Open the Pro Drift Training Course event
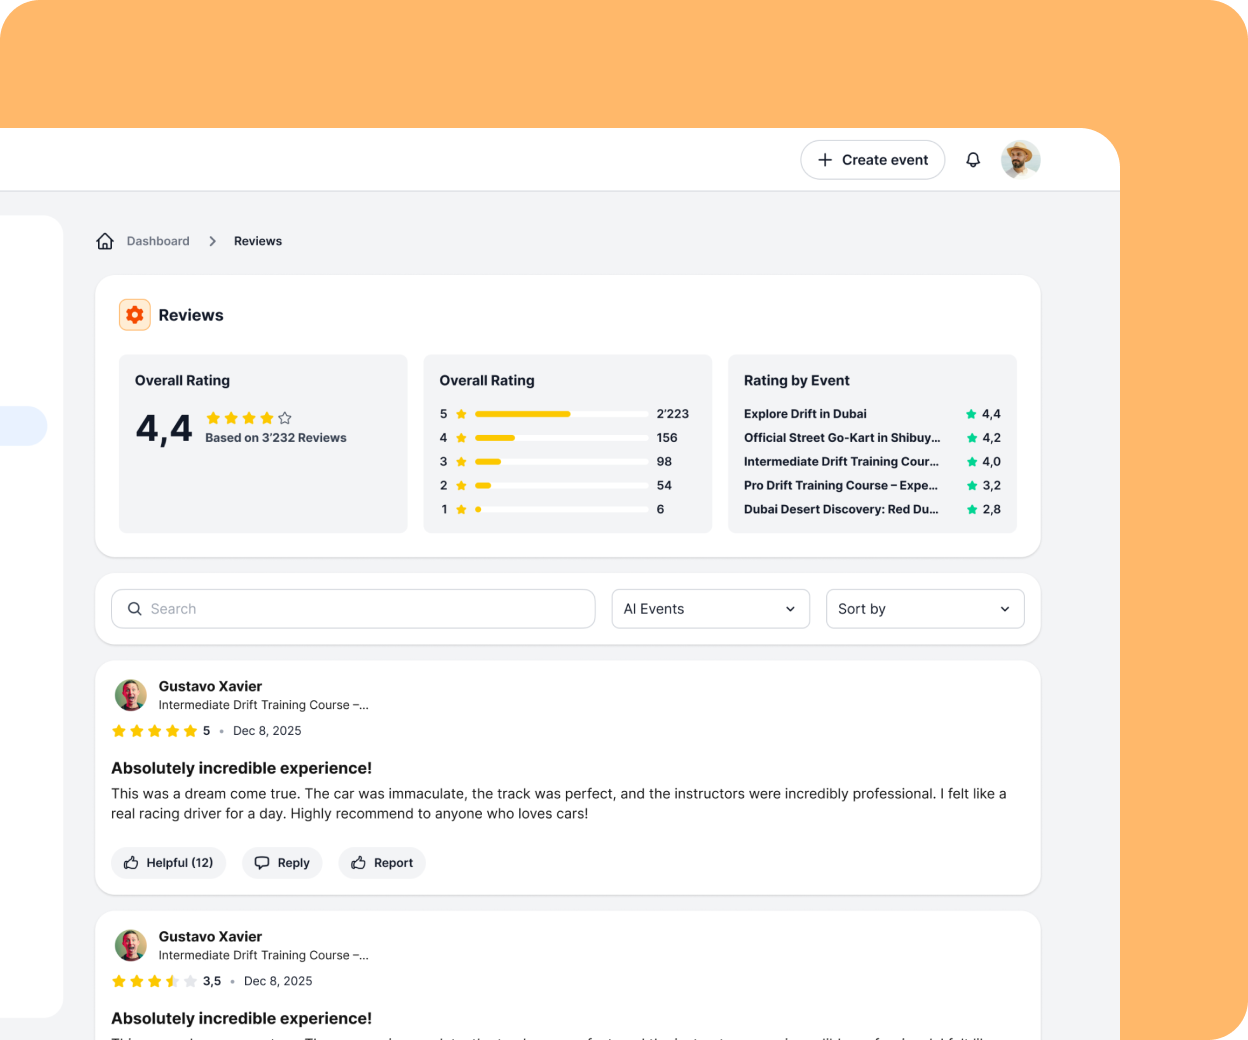The width and height of the screenshot is (1248, 1040). click(840, 485)
